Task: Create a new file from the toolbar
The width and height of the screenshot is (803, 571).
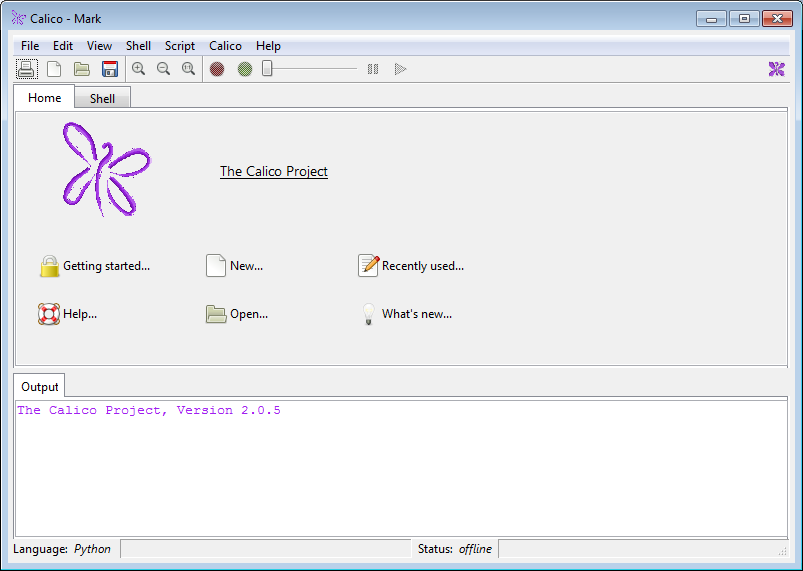Action: 54,69
